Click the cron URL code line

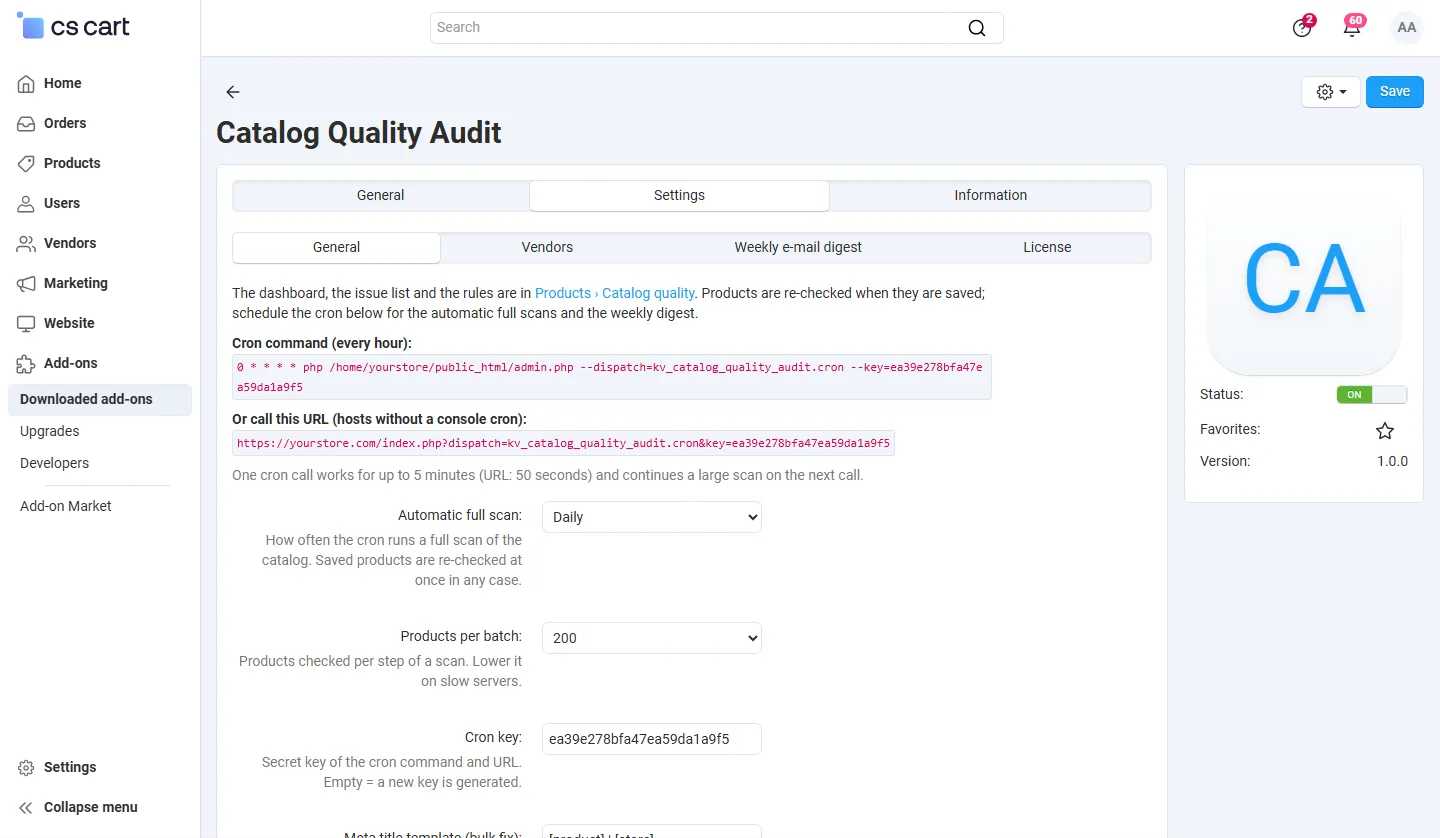pyautogui.click(x=563, y=443)
